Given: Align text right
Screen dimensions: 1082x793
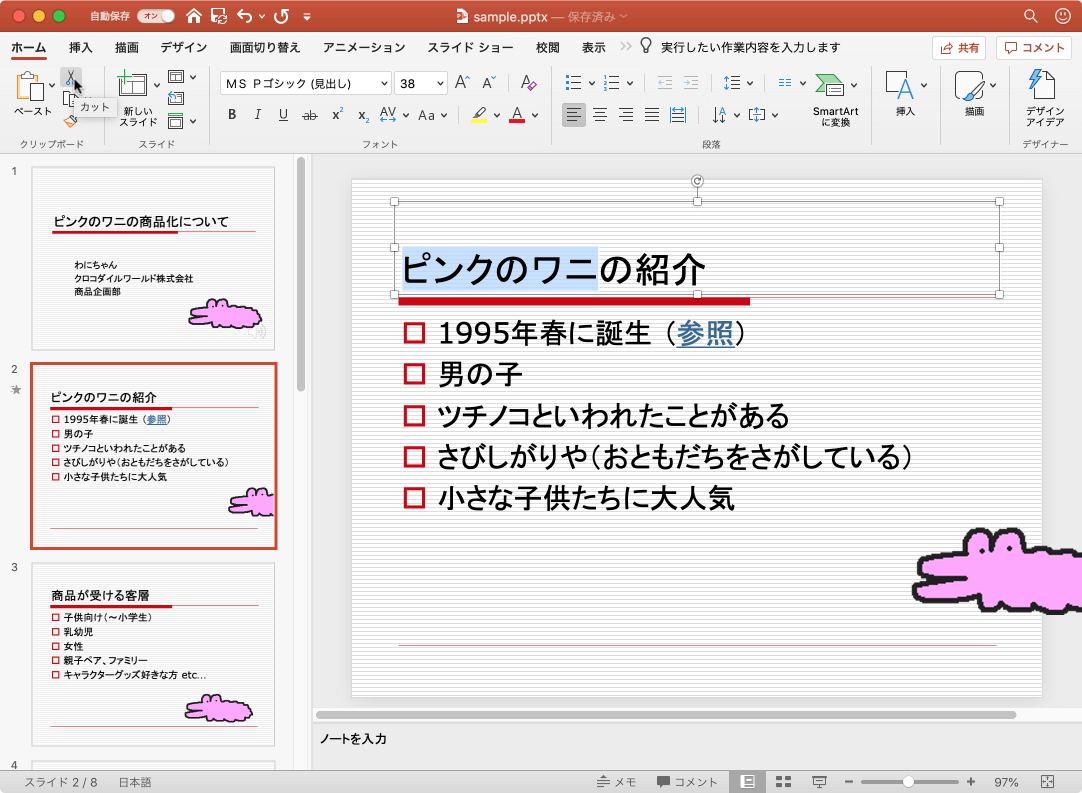Looking at the screenshot, I should click(626, 115).
